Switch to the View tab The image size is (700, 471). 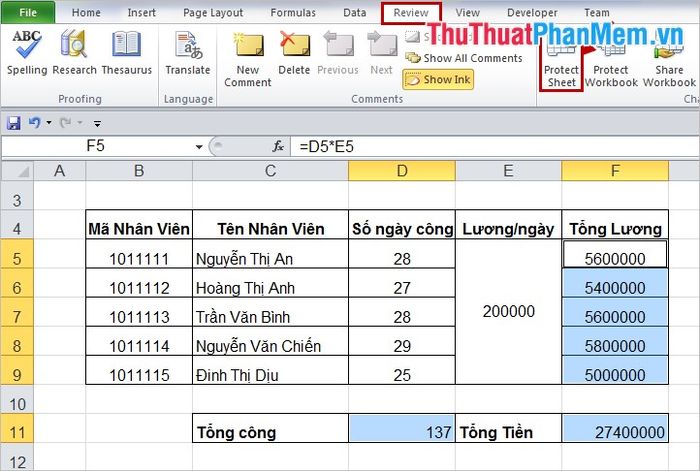(x=467, y=13)
